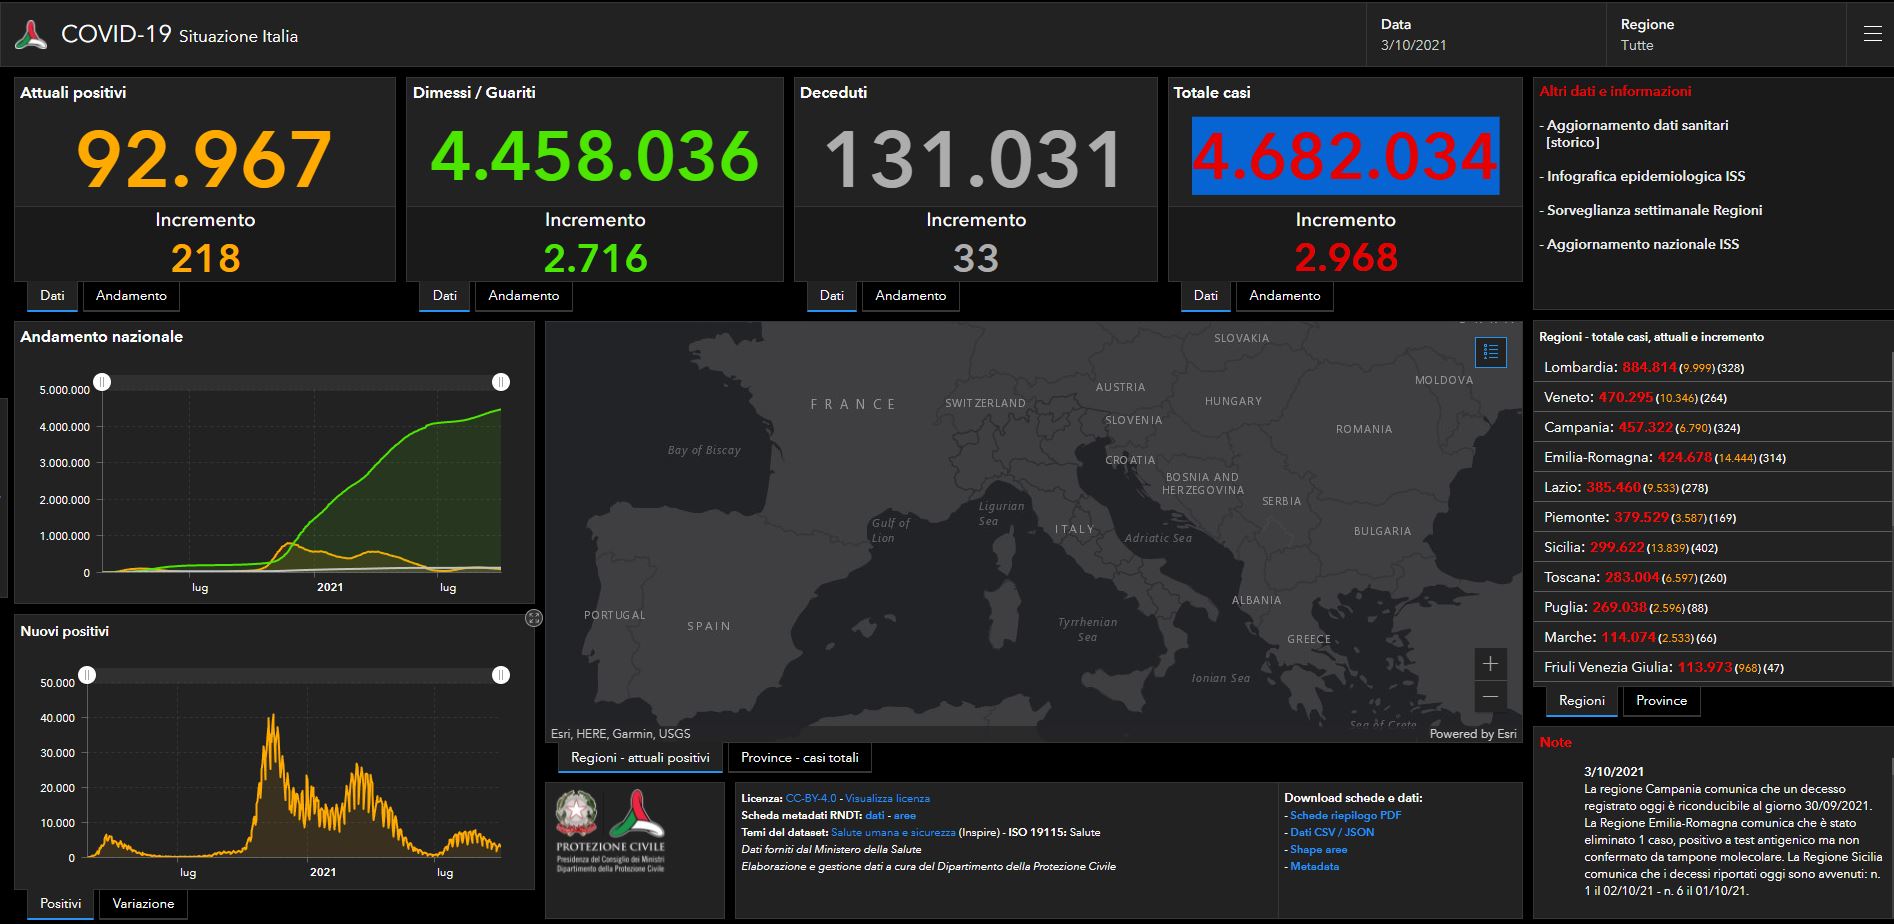Zoom out on the map
The image size is (1894, 924).
tap(1490, 697)
